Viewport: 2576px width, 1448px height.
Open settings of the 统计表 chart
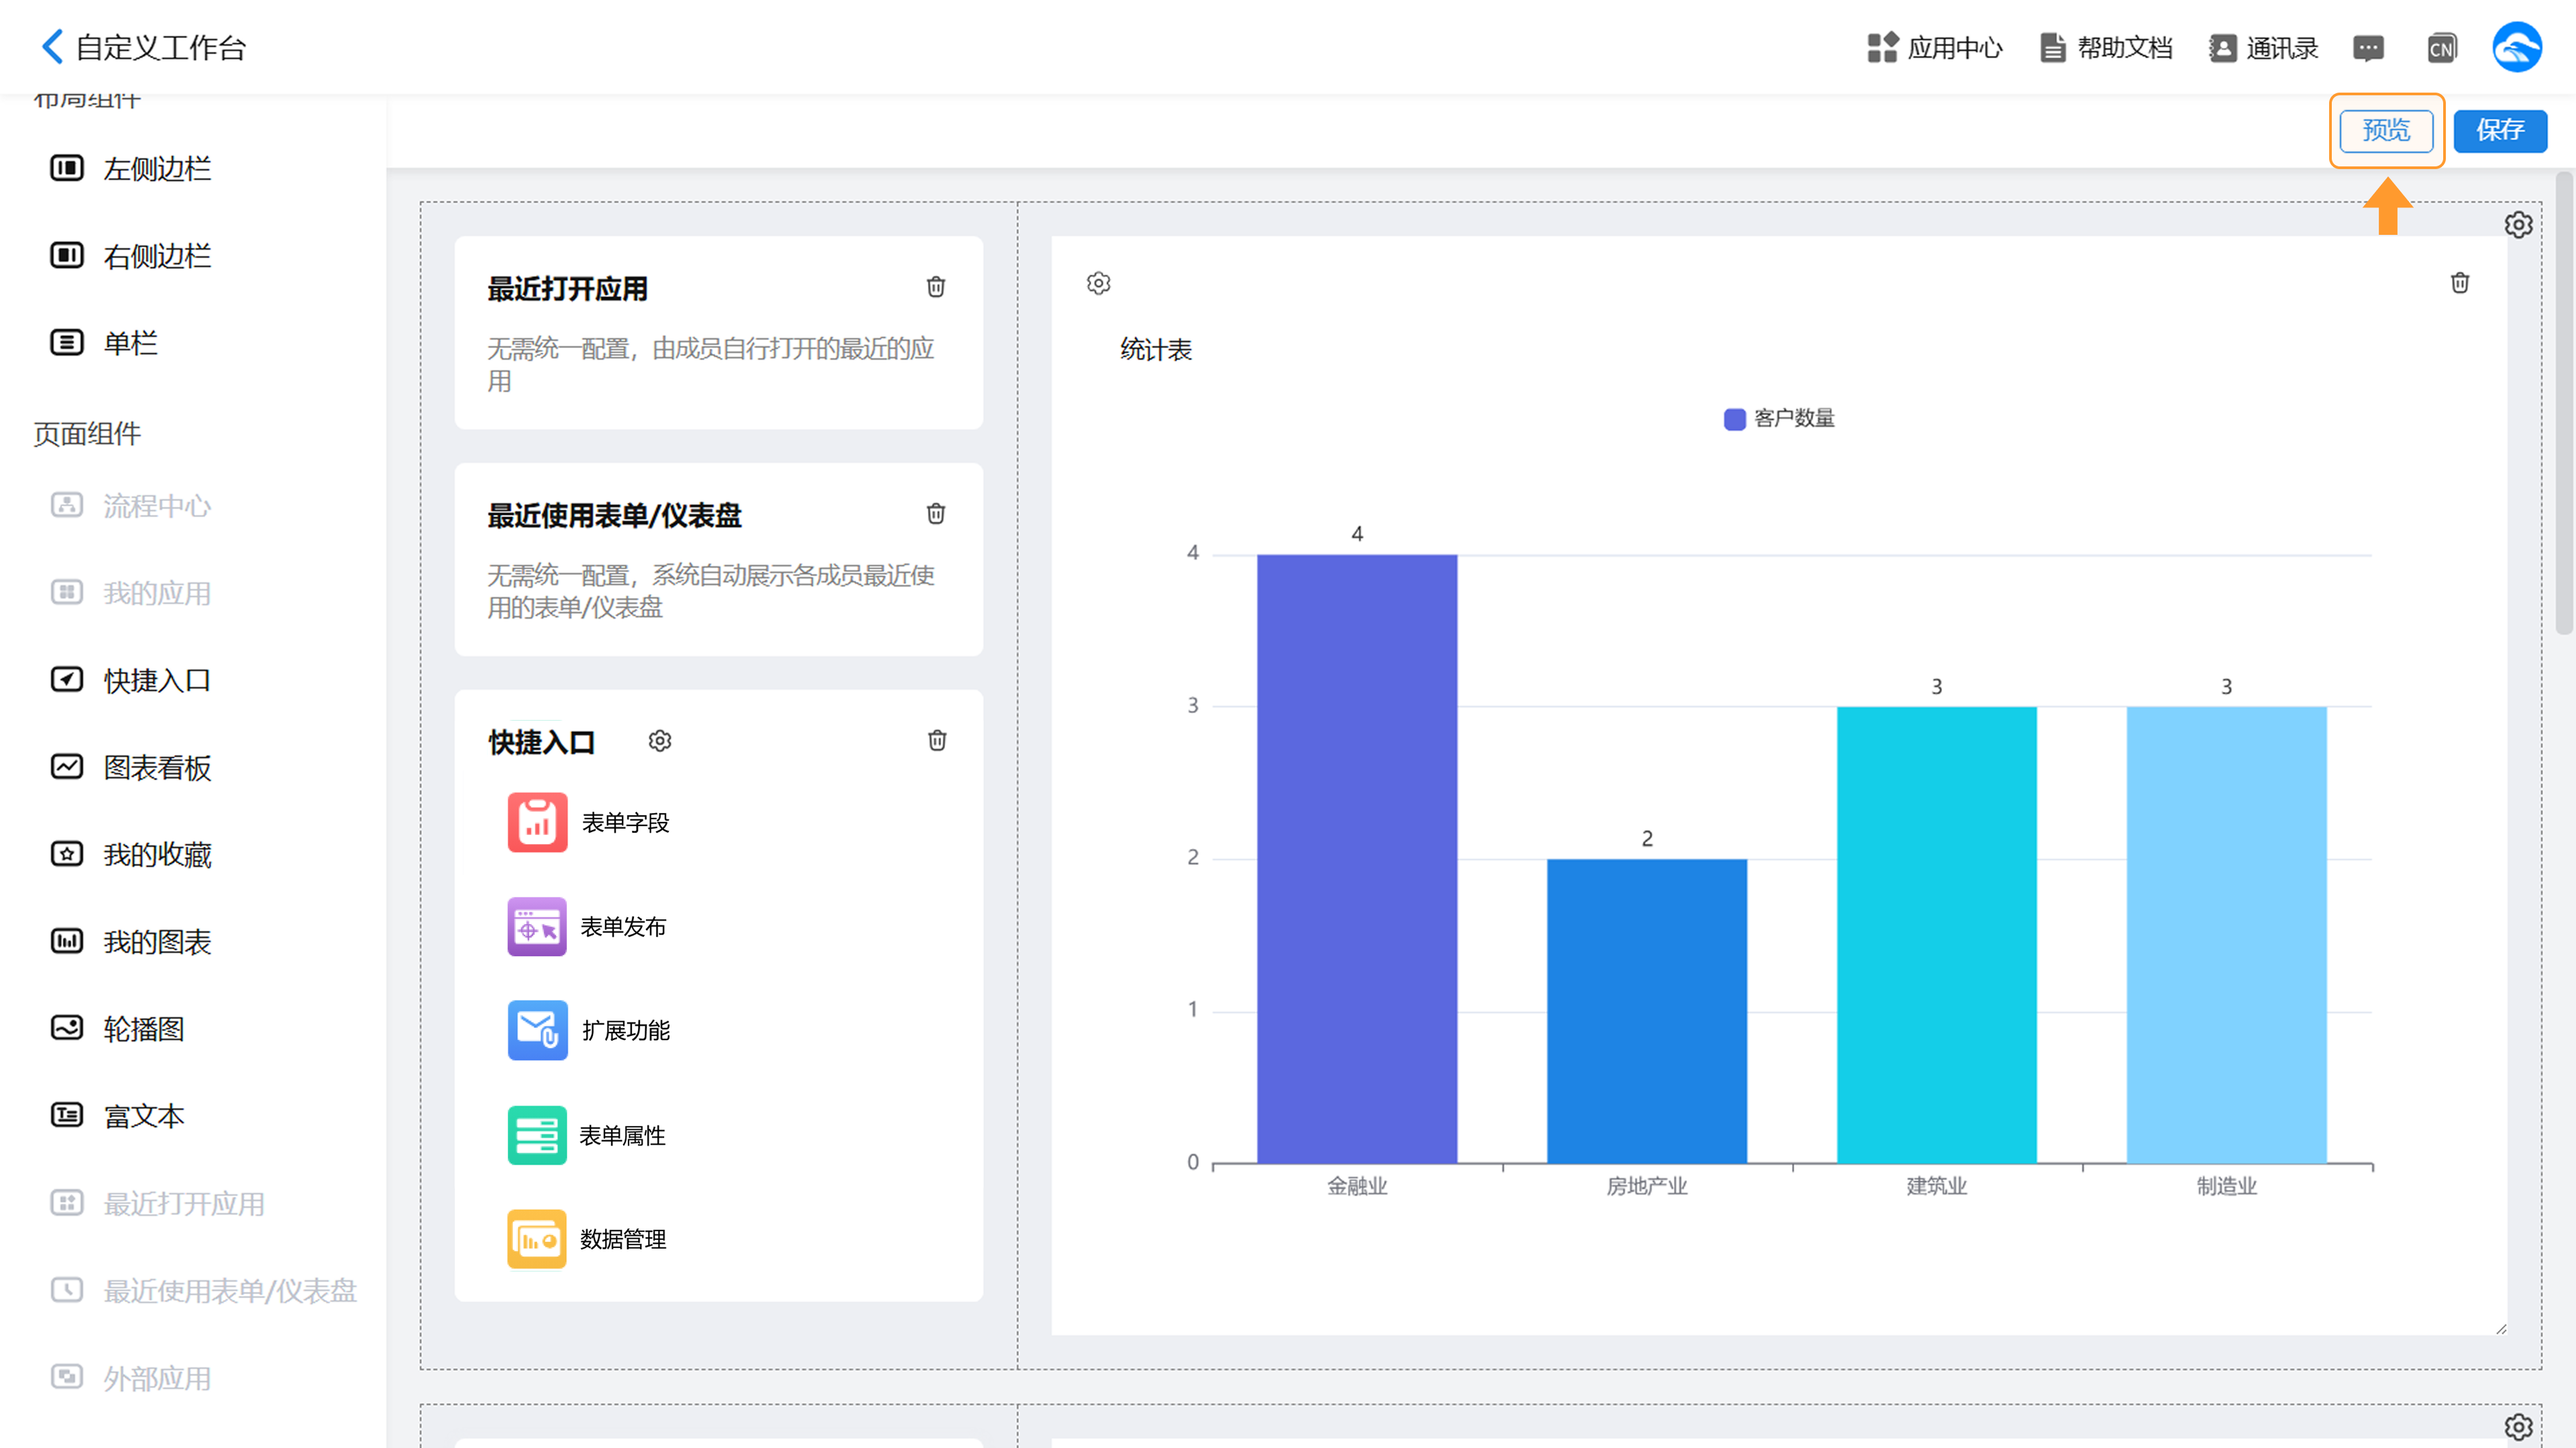click(x=1098, y=283)
